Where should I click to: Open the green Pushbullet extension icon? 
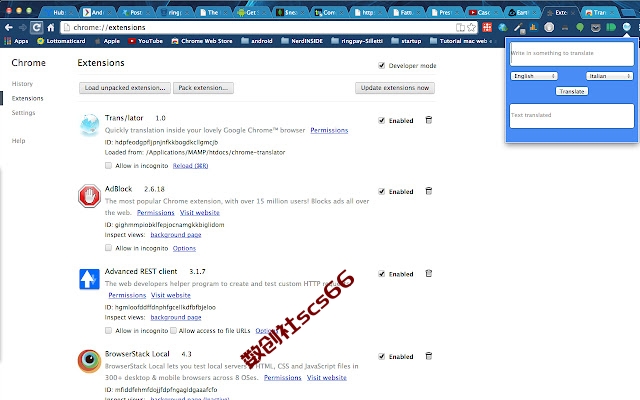[611, 27]
